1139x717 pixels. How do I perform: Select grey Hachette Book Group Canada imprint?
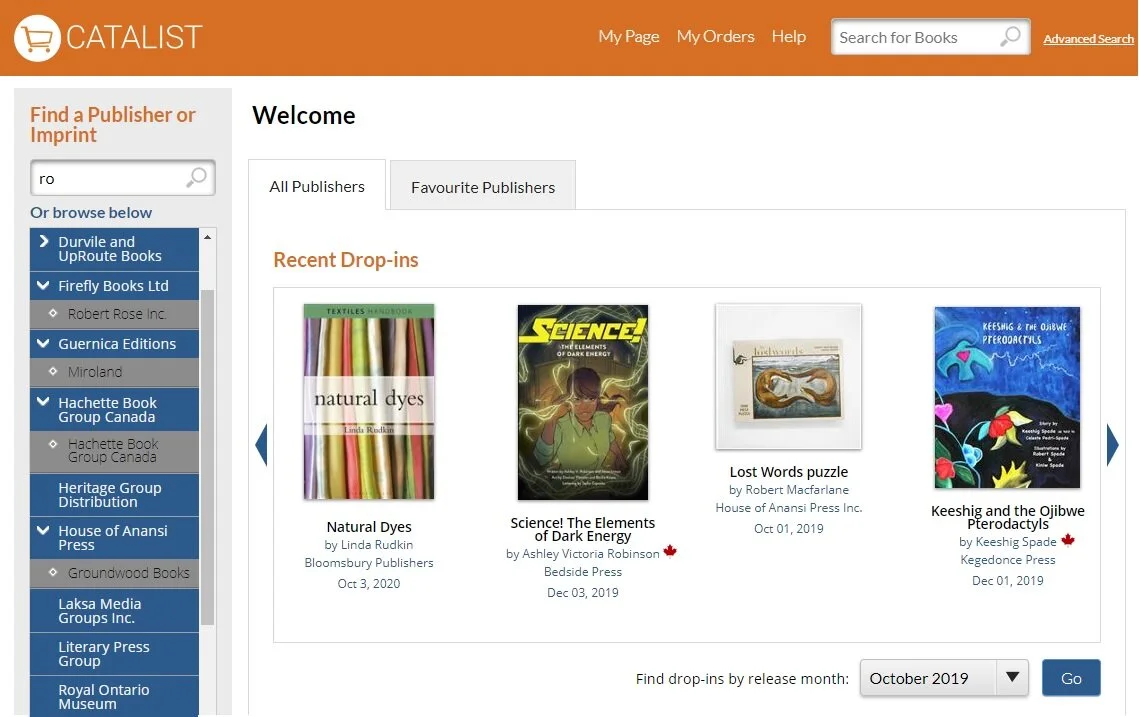coord(114,450)
